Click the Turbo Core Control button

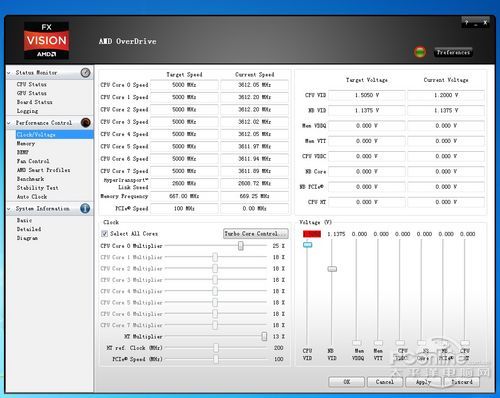click(256, 234)
